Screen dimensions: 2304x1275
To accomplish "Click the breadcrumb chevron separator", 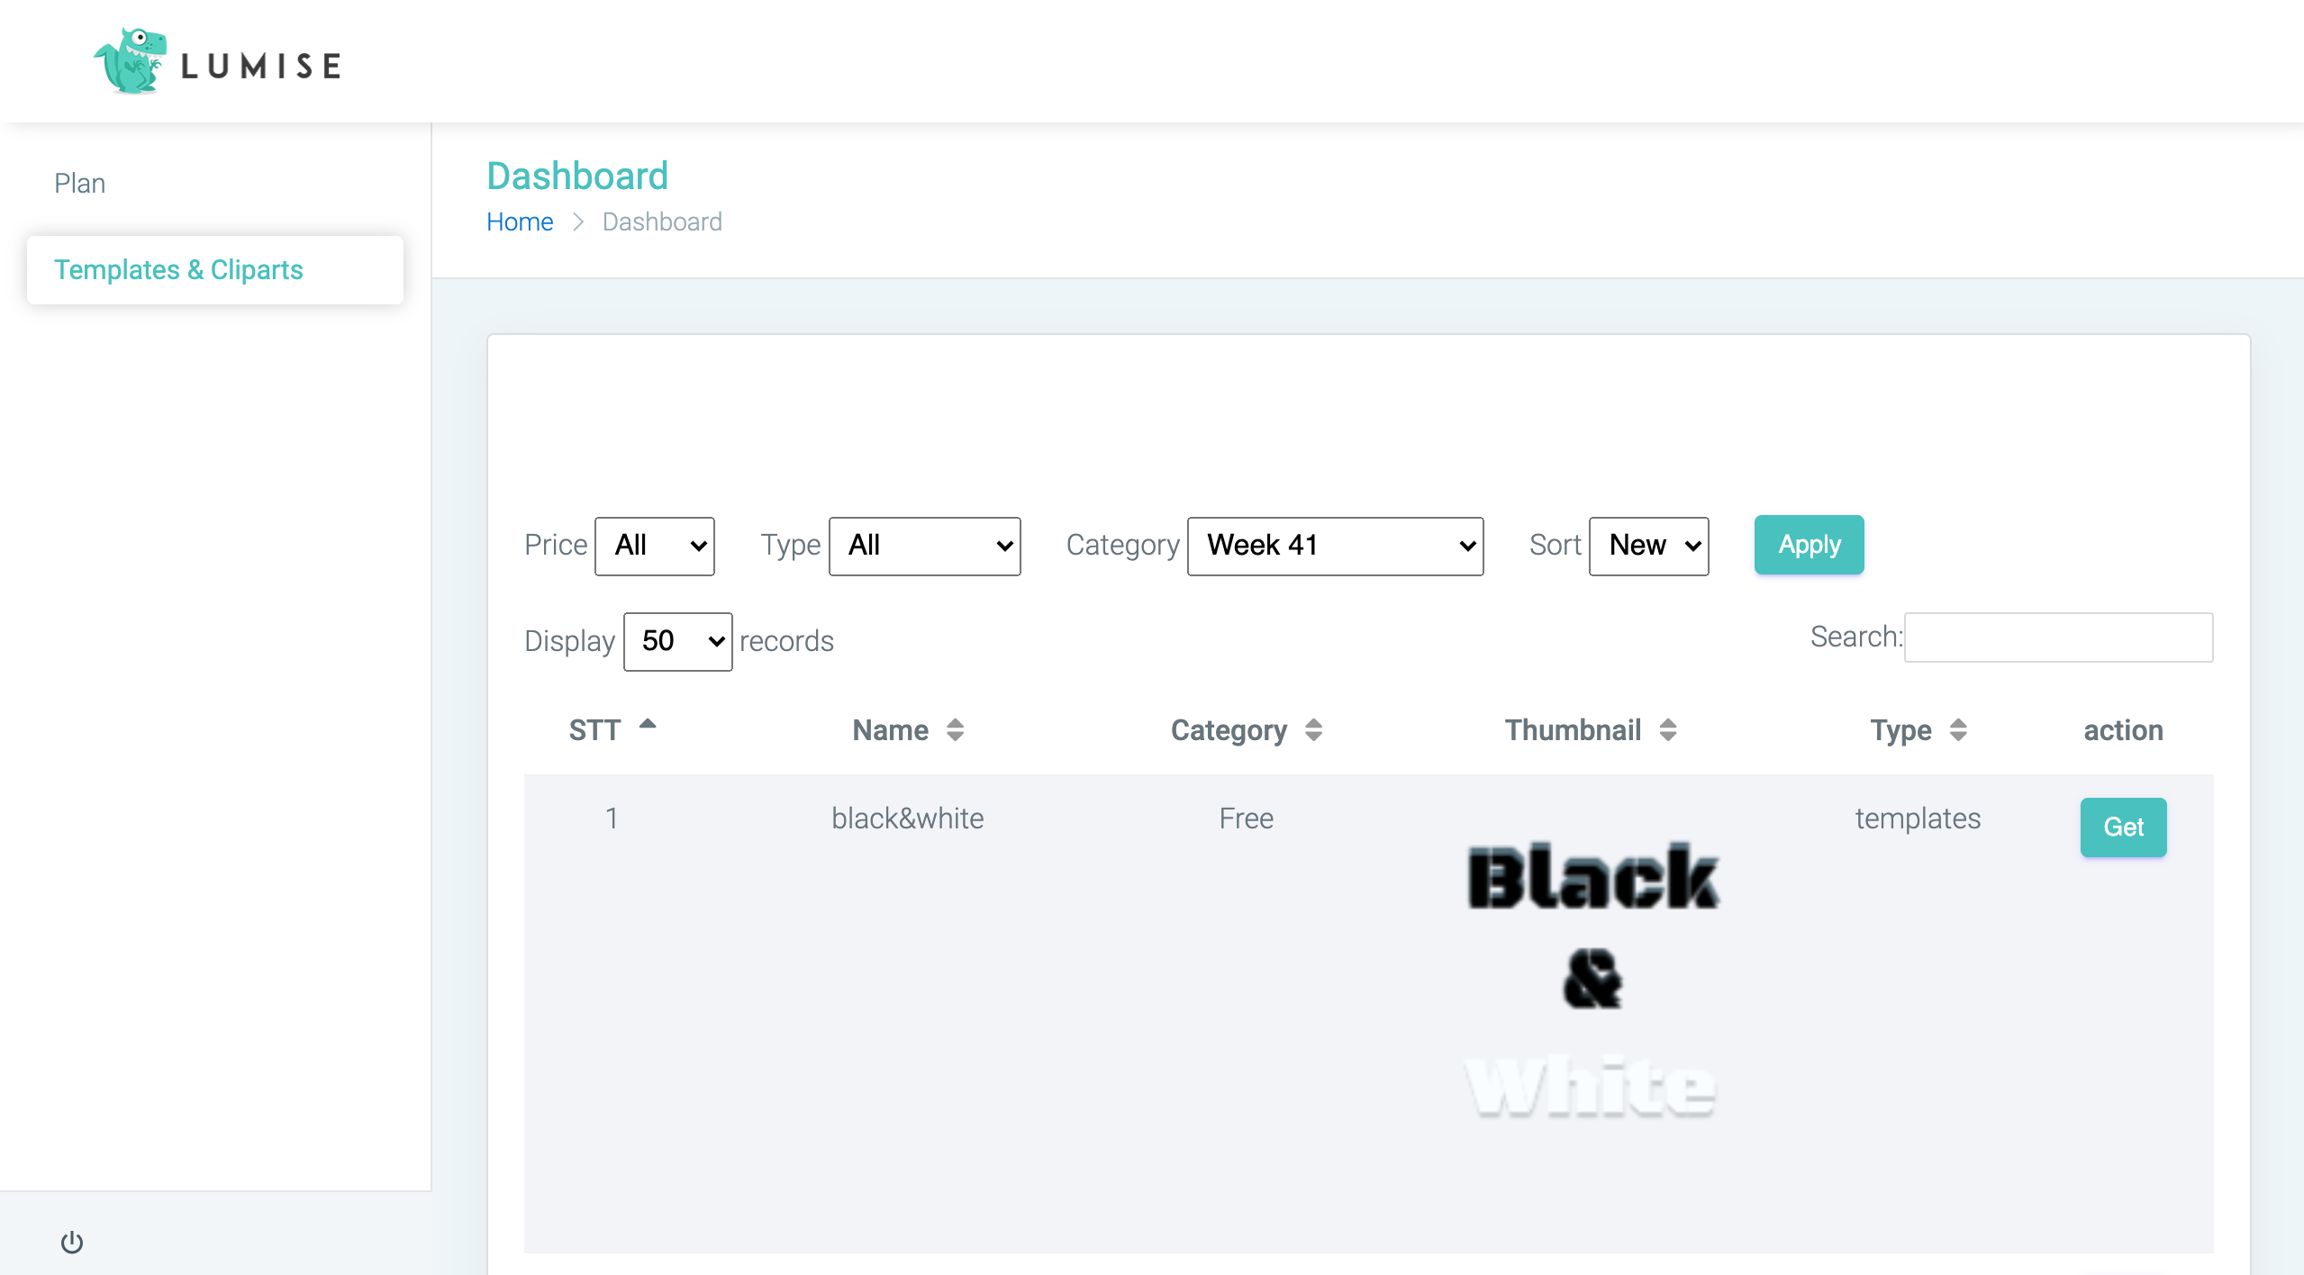I will (578, 222).
